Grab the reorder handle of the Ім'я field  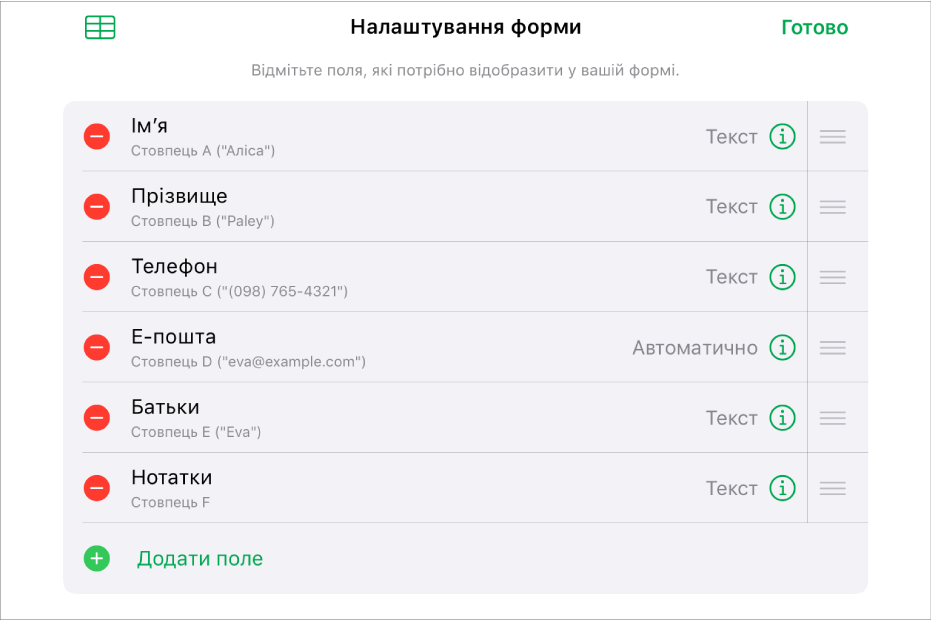click(833, 136)
